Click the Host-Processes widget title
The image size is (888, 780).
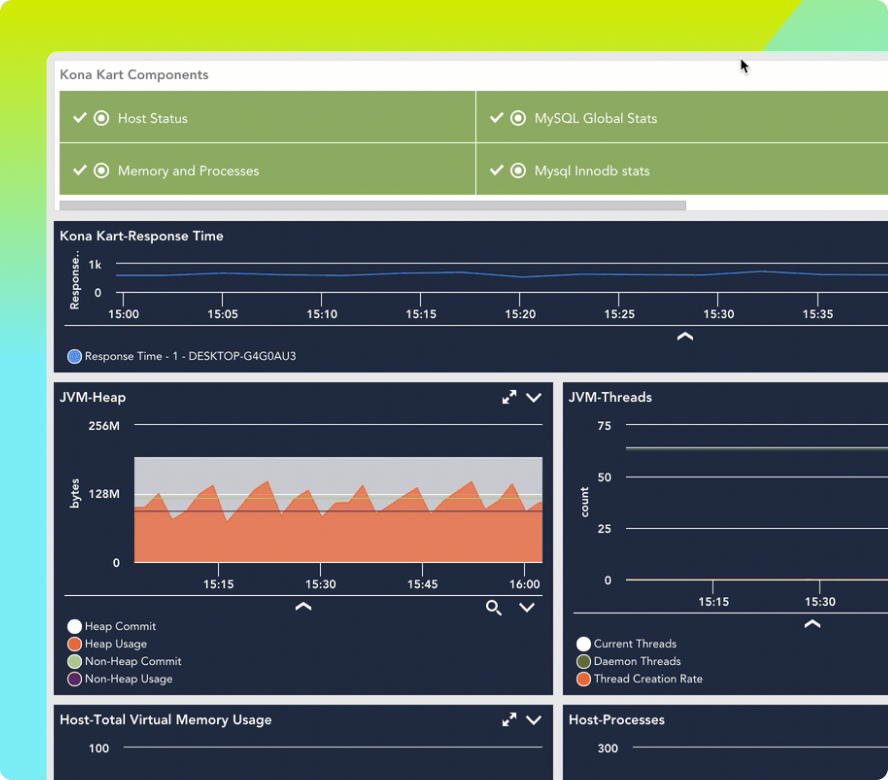(617, 720)
